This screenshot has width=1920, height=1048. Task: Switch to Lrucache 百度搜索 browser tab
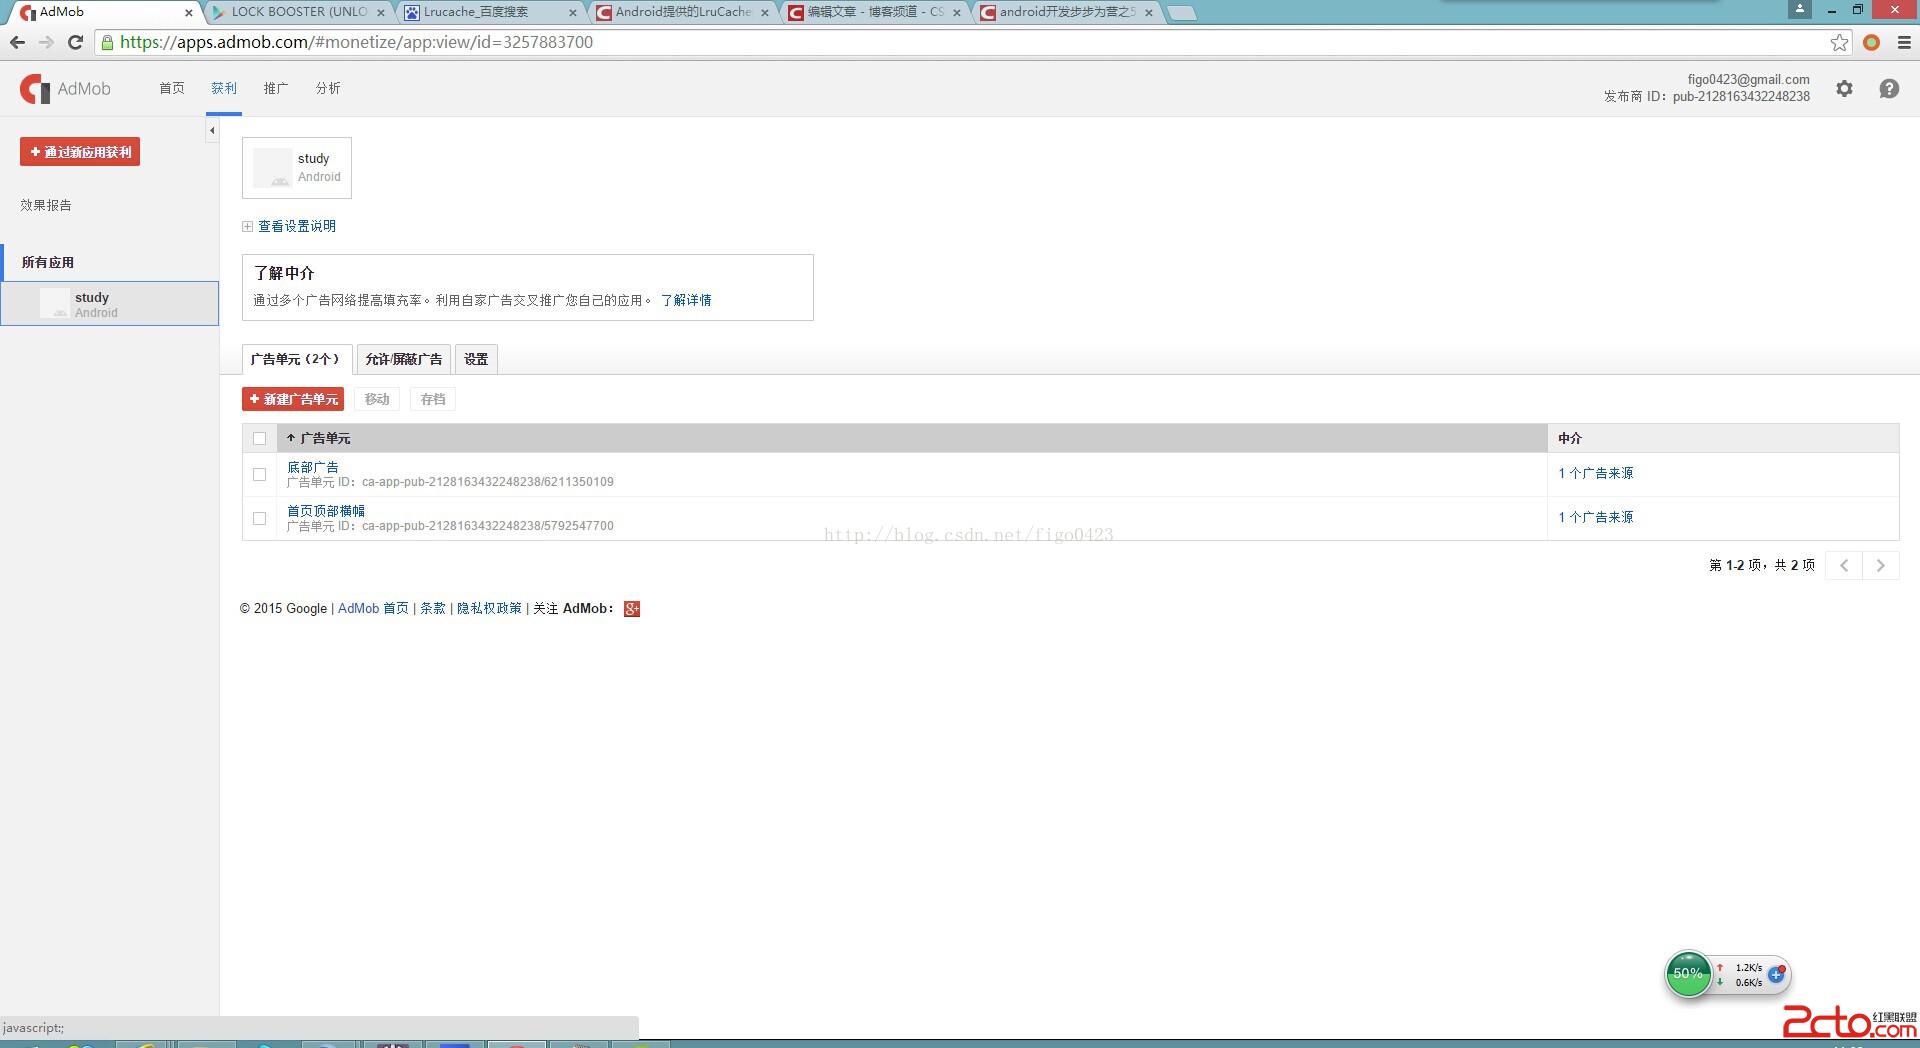click(490, 12)
